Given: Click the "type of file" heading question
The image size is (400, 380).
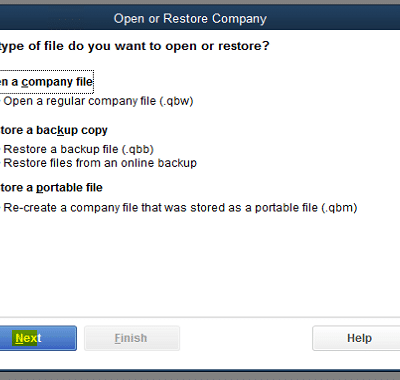Looking at the screenshot, I should pyautogui.click(x=134, y=46).
